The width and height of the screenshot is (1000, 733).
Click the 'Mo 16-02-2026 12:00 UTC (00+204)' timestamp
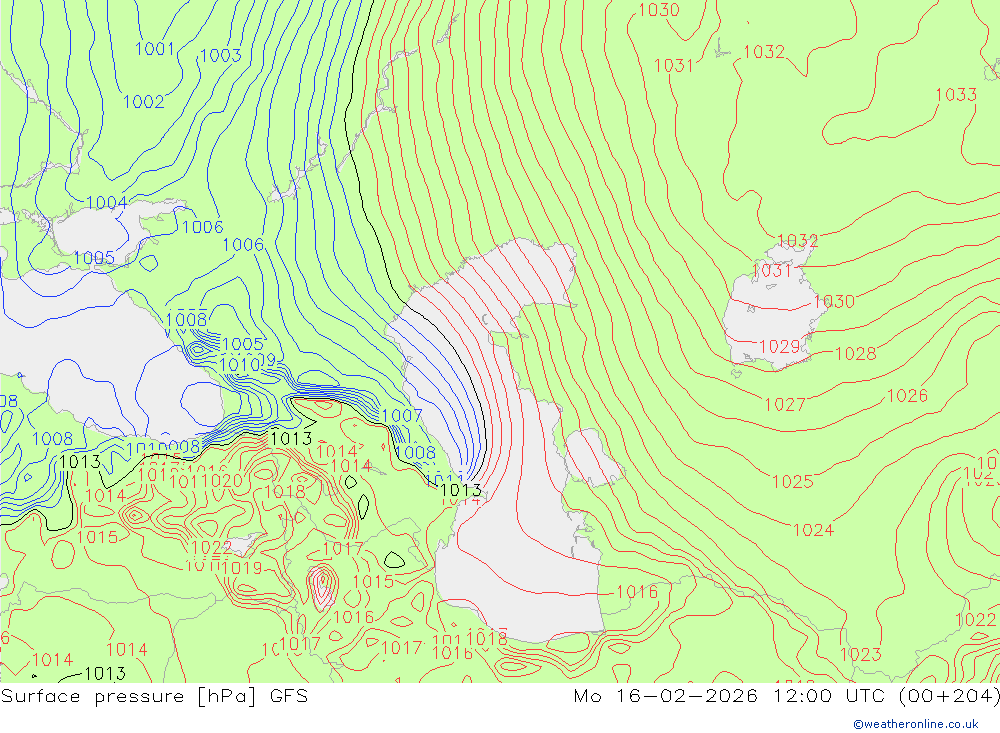[x=786, y=696]
